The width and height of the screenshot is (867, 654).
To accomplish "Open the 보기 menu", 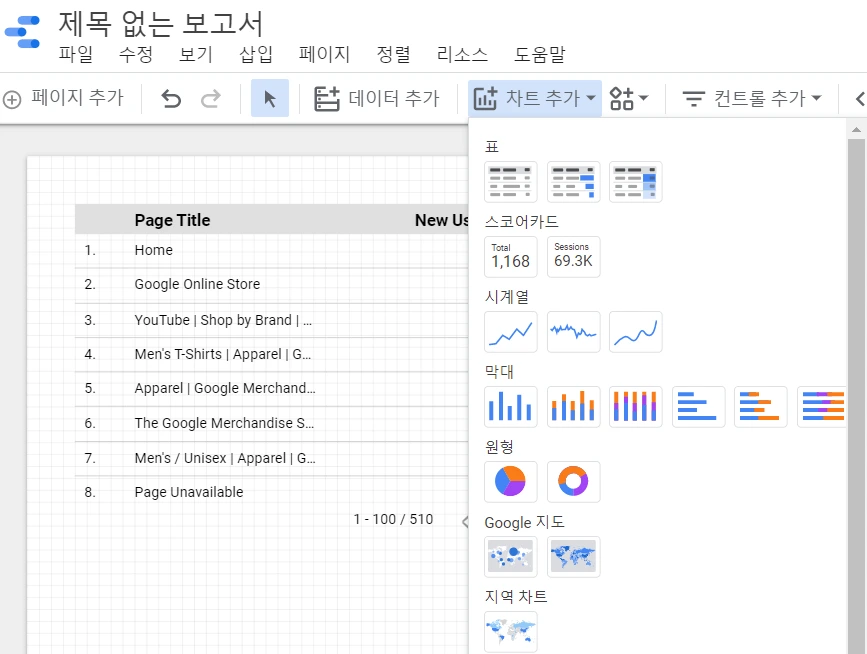I will click(196, 54).
